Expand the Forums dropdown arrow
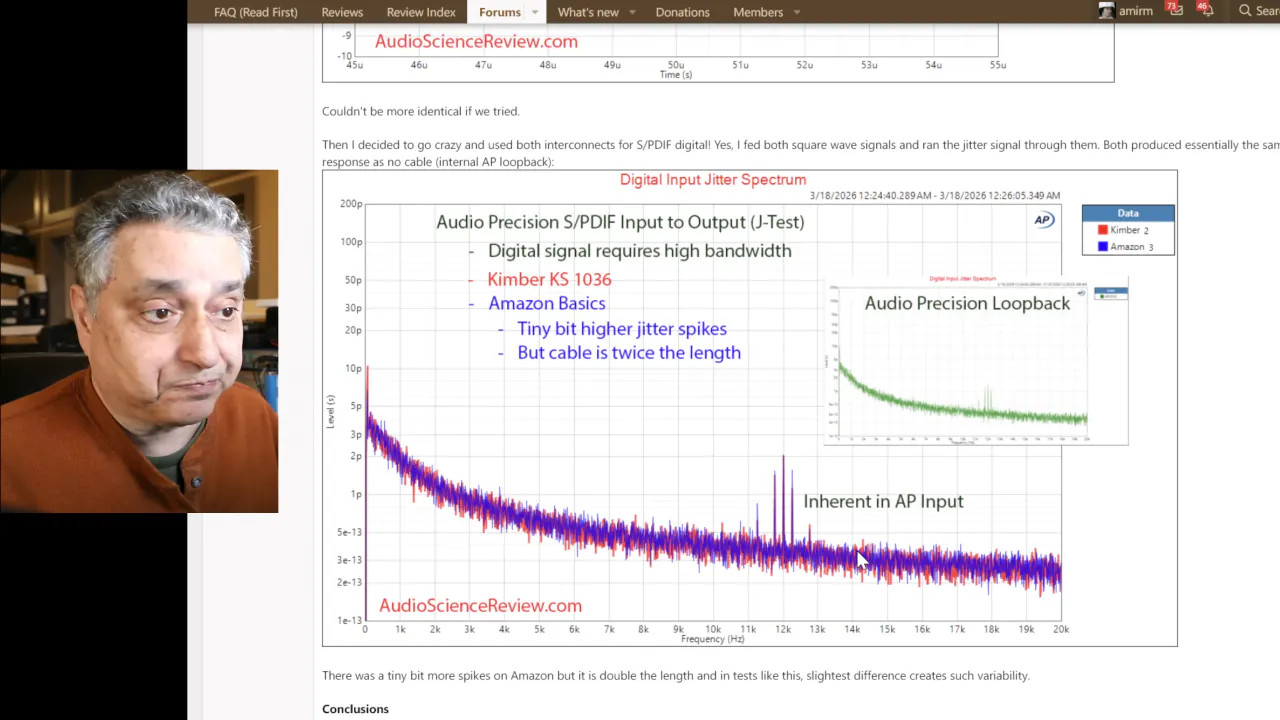This screenshot has height=720, width=1280. point(535,12)
